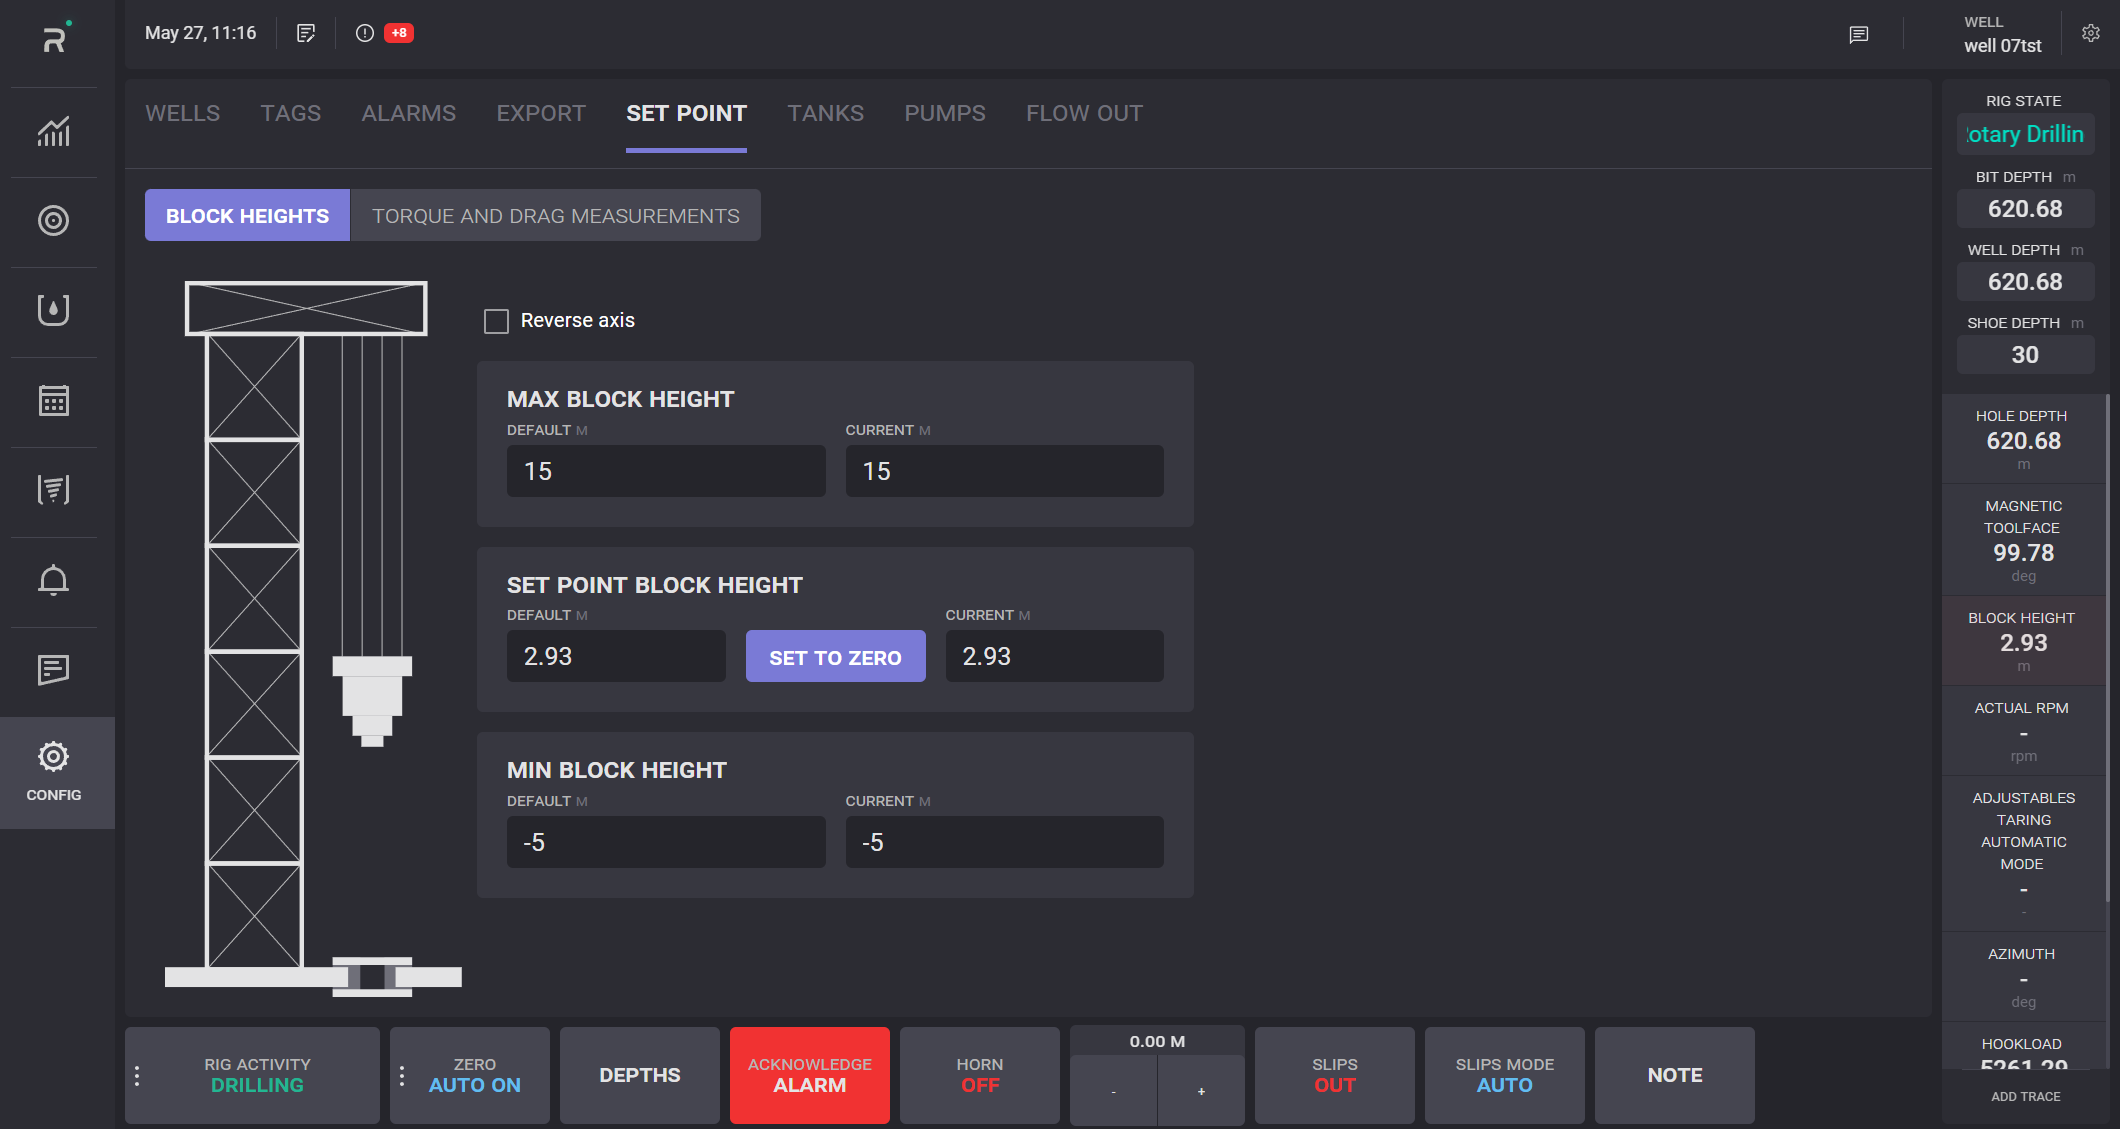Open the bell alarms sidebar icon

[x=54, y=580]
